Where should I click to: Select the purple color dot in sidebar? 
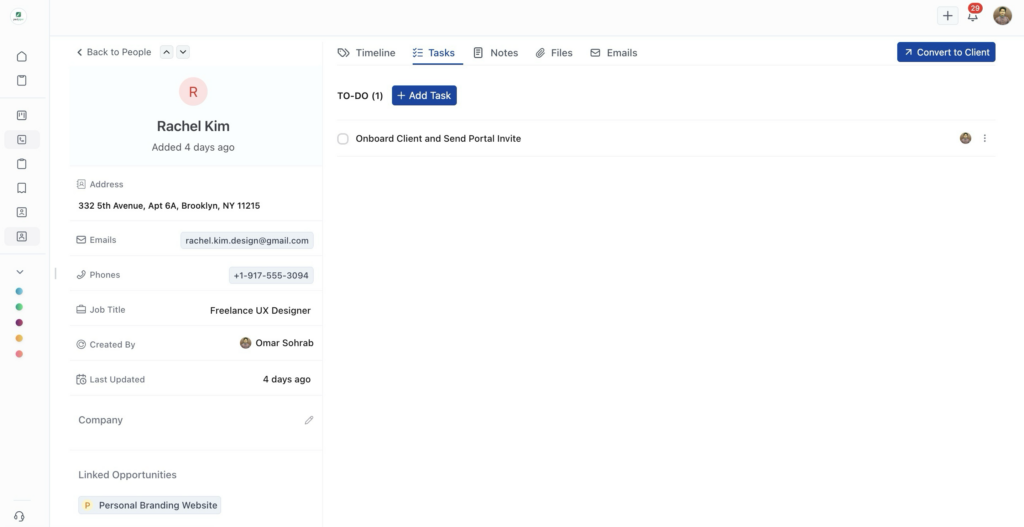(19, 323)
